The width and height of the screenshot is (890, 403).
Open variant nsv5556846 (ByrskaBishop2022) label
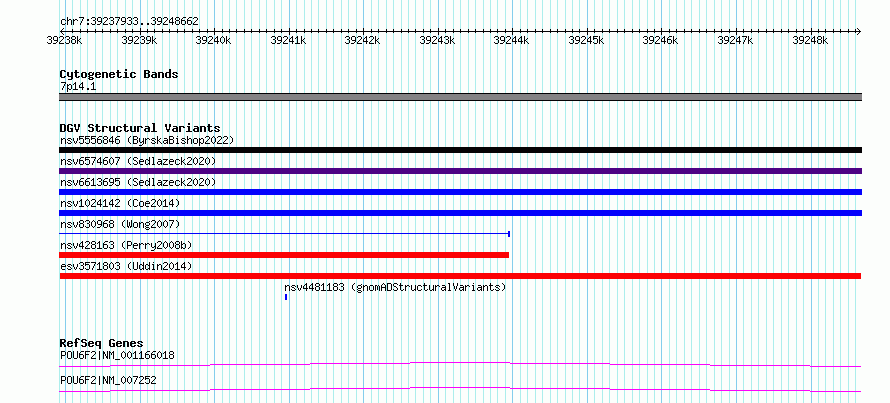click(147, 140)
